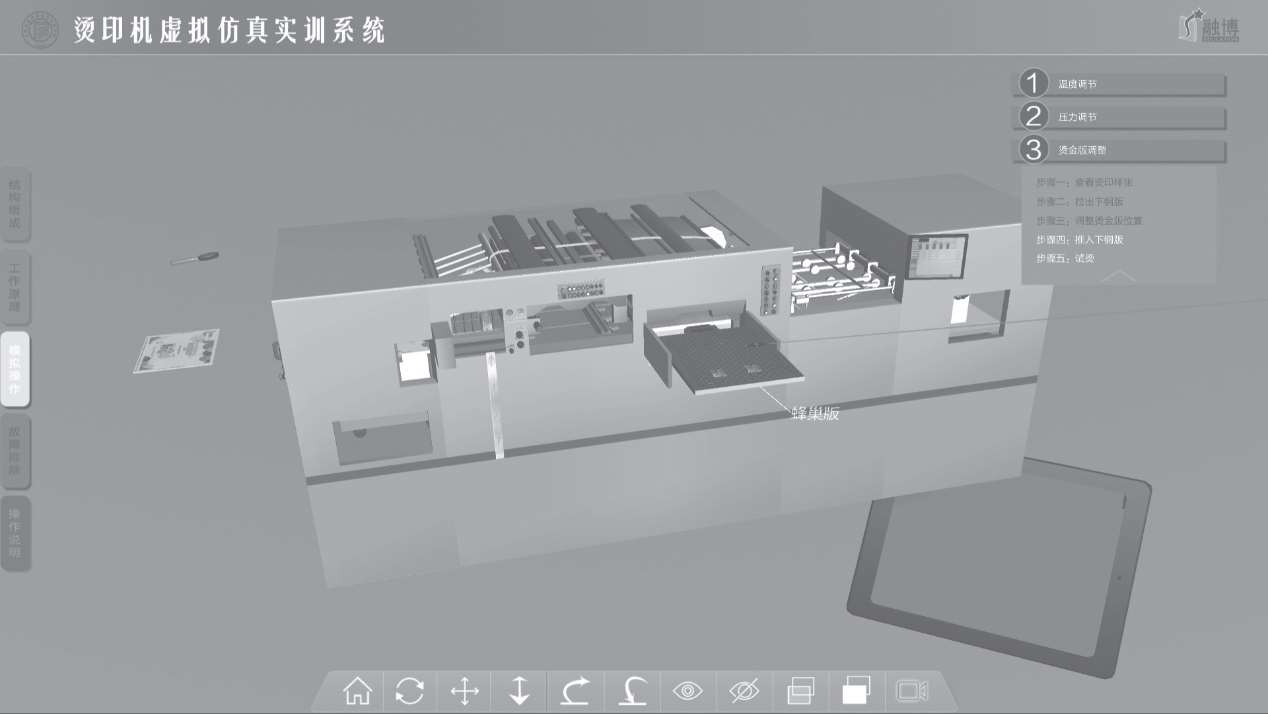The image size is (1268, 714).
Task: Open step 3 烫金版调整
Action: point(1120,150)
